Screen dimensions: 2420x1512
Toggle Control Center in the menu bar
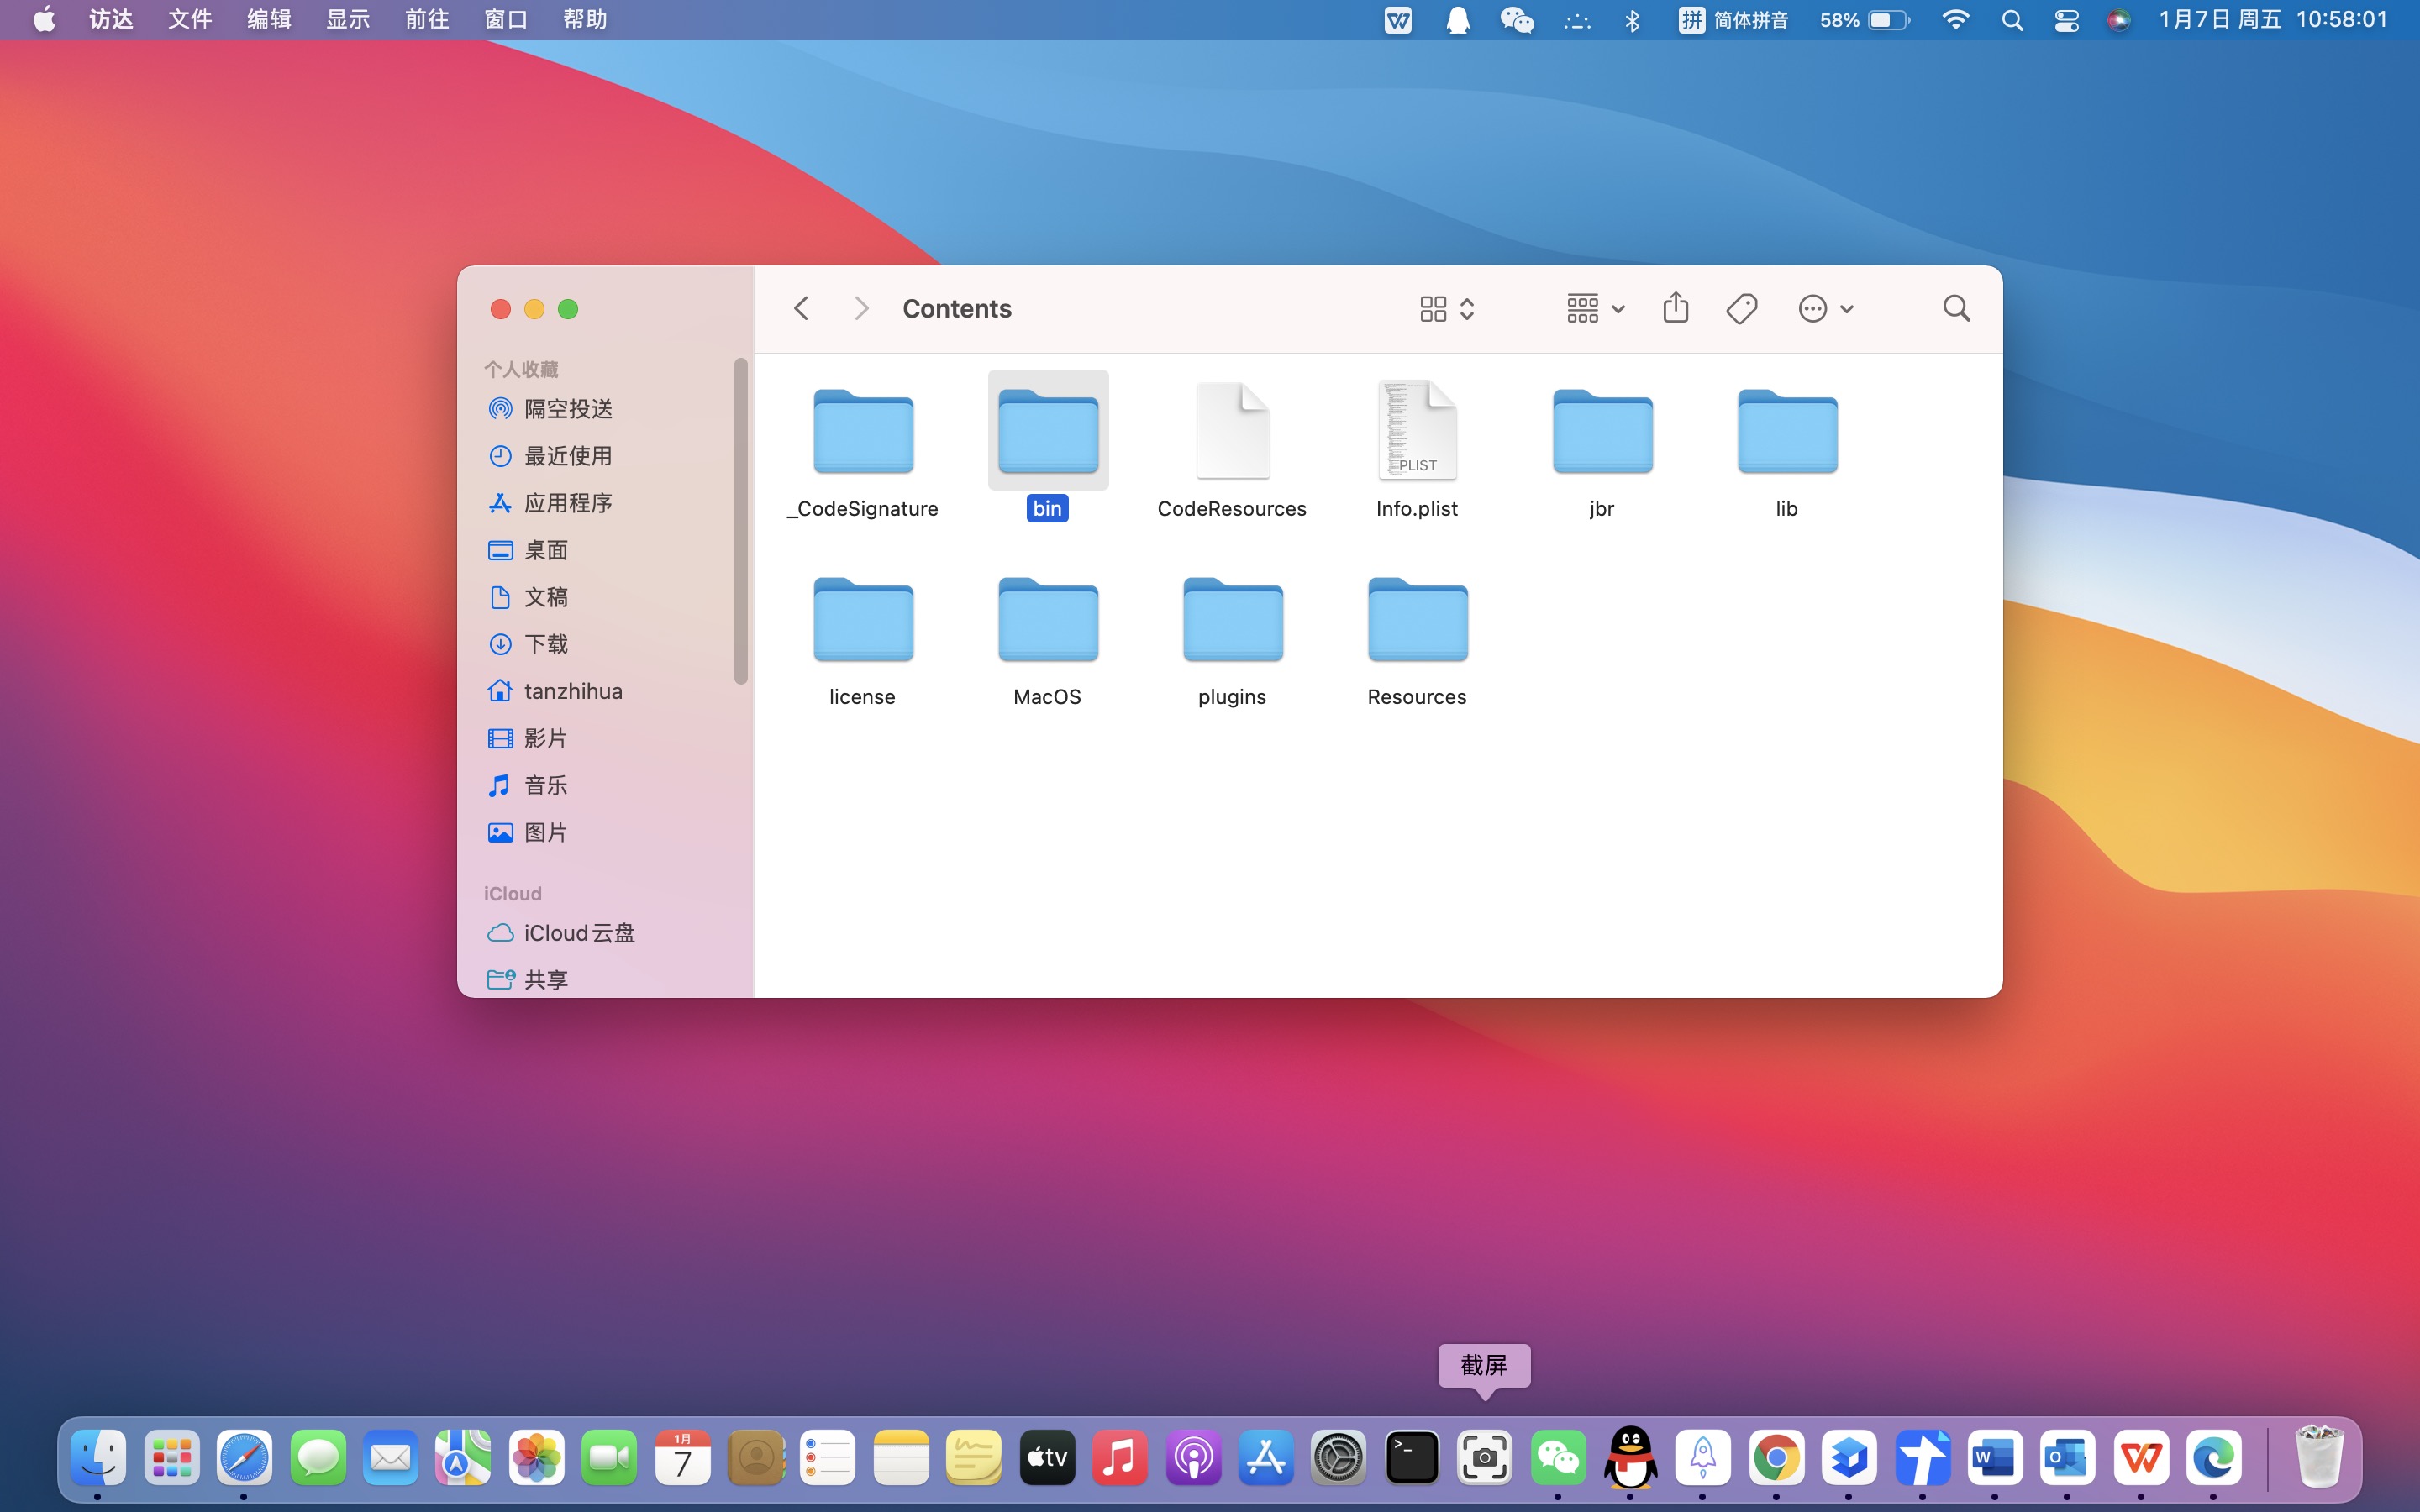pyautogui.click(x=2066, y=20)
